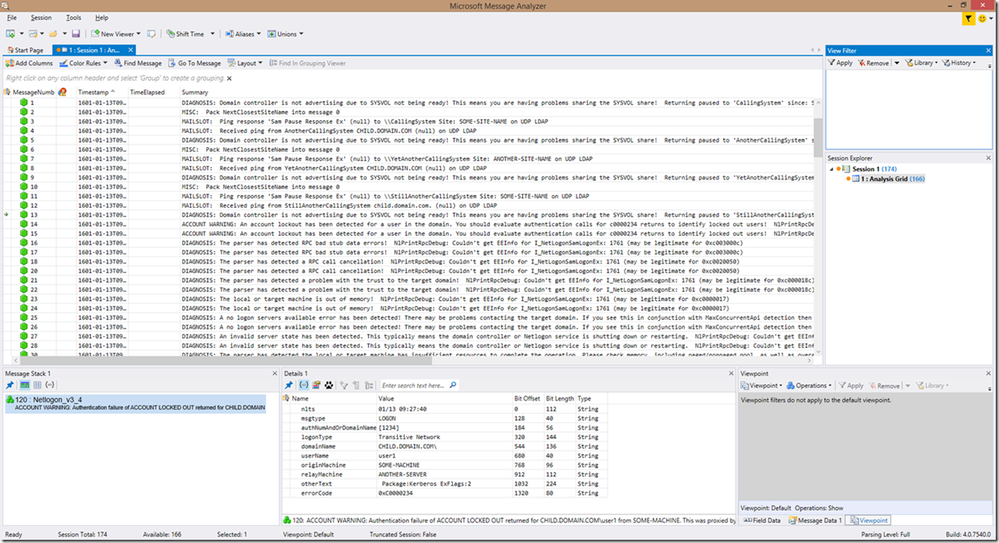
Task: Switch to the Start Page tab
Action: click(x=25, y=50)
